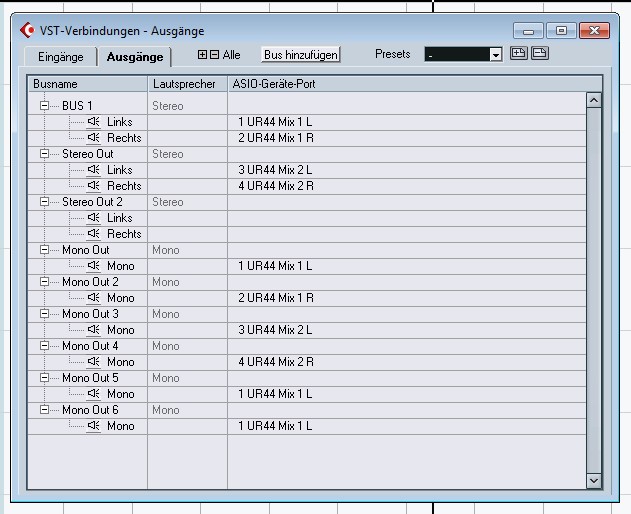Image resolution: width=631 pixels, height=514 pixels.
Task: Click the port cell of Mono Out
Action: 407,266
